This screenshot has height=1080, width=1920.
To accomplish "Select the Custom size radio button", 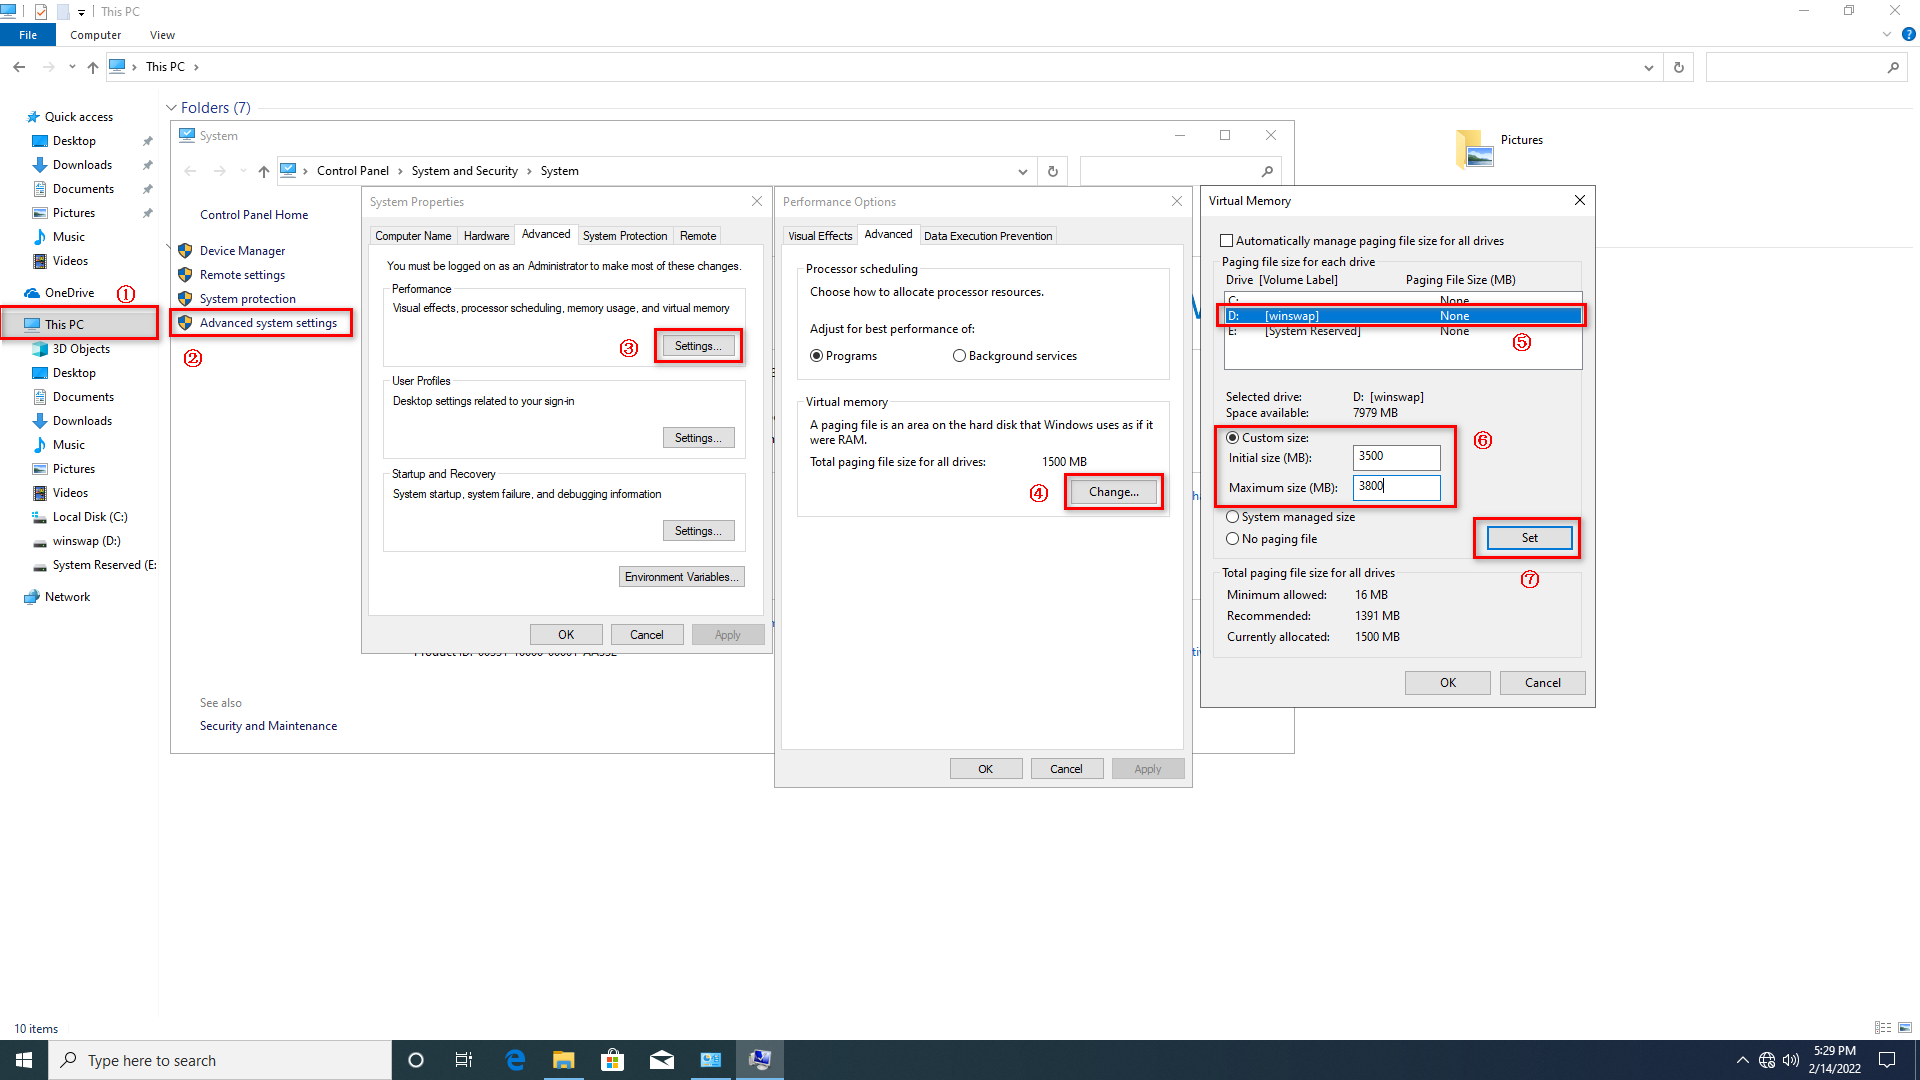I will 1232,438.
